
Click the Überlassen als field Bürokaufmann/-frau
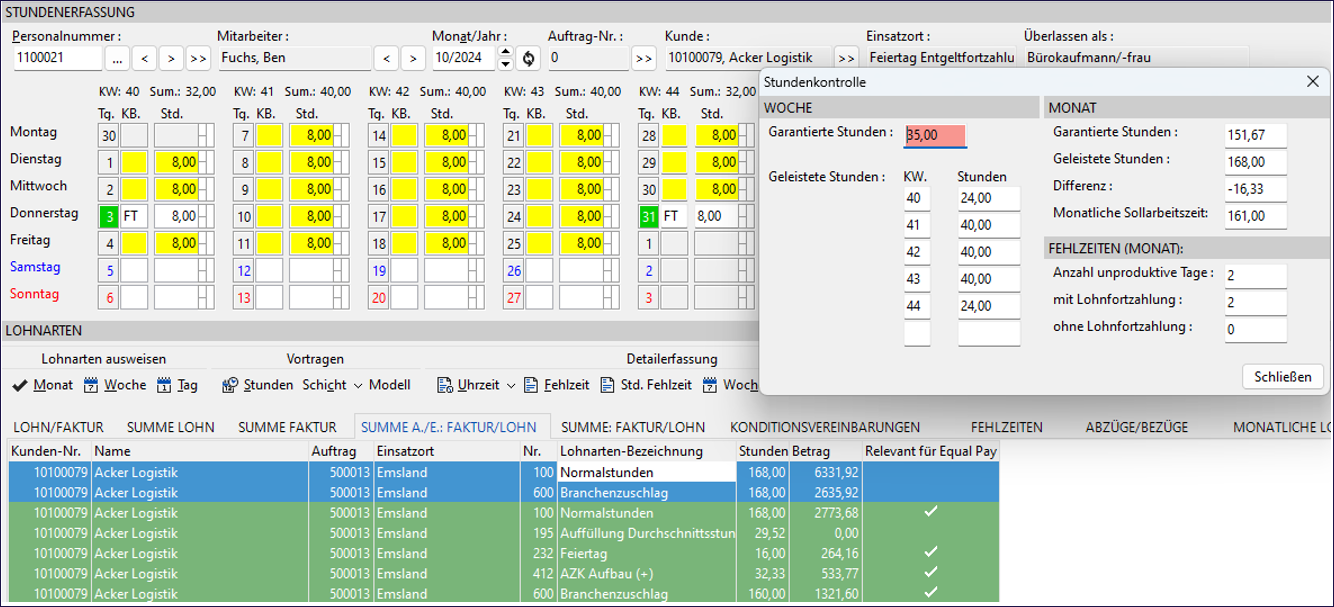tap(1136, 58)
